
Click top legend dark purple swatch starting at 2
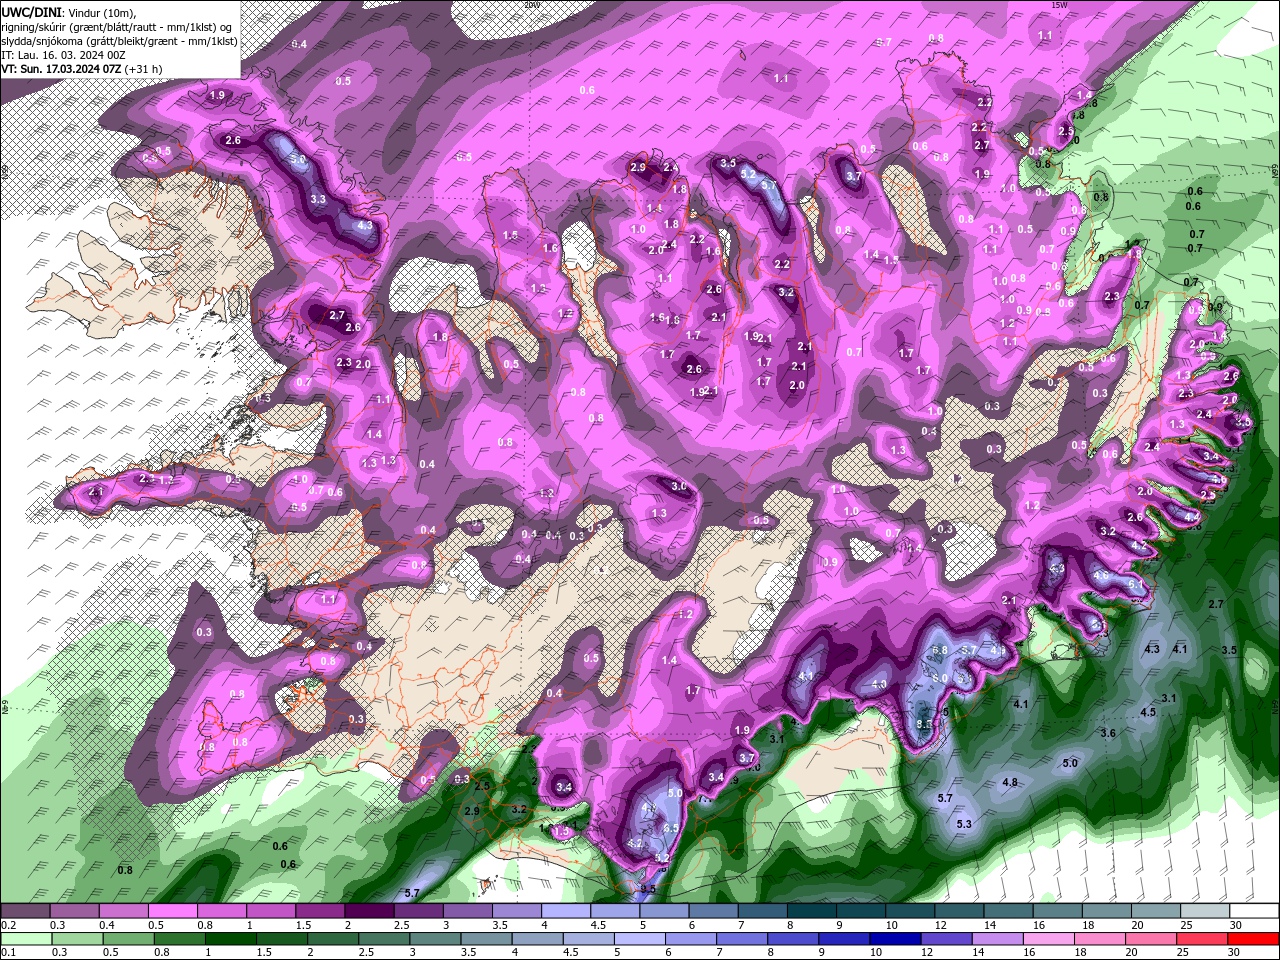[x=368, y=911]
